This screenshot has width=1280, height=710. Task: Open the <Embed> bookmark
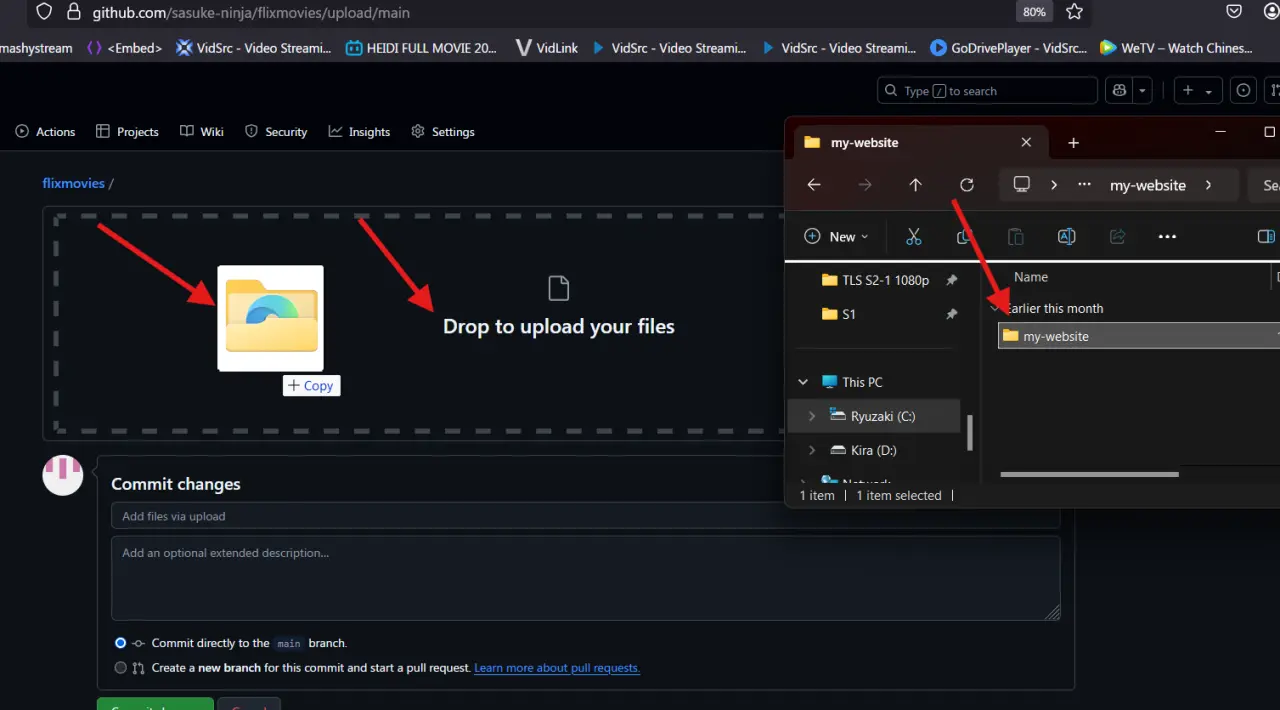125,48
